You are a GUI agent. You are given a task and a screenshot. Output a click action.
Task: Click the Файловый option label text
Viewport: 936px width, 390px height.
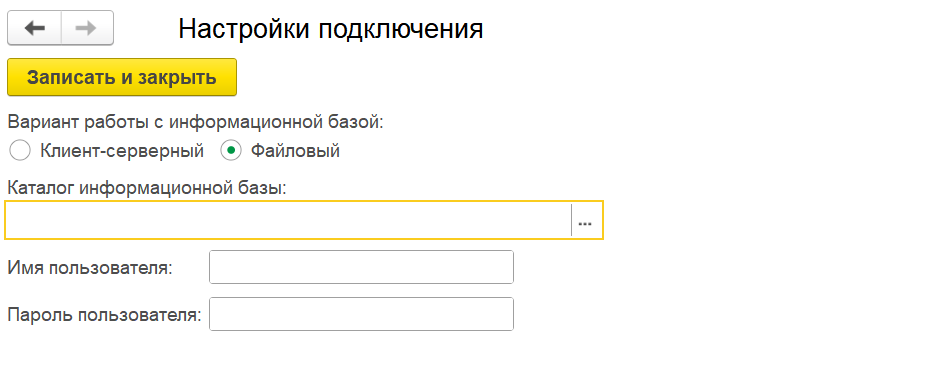(x=295, y=151)
